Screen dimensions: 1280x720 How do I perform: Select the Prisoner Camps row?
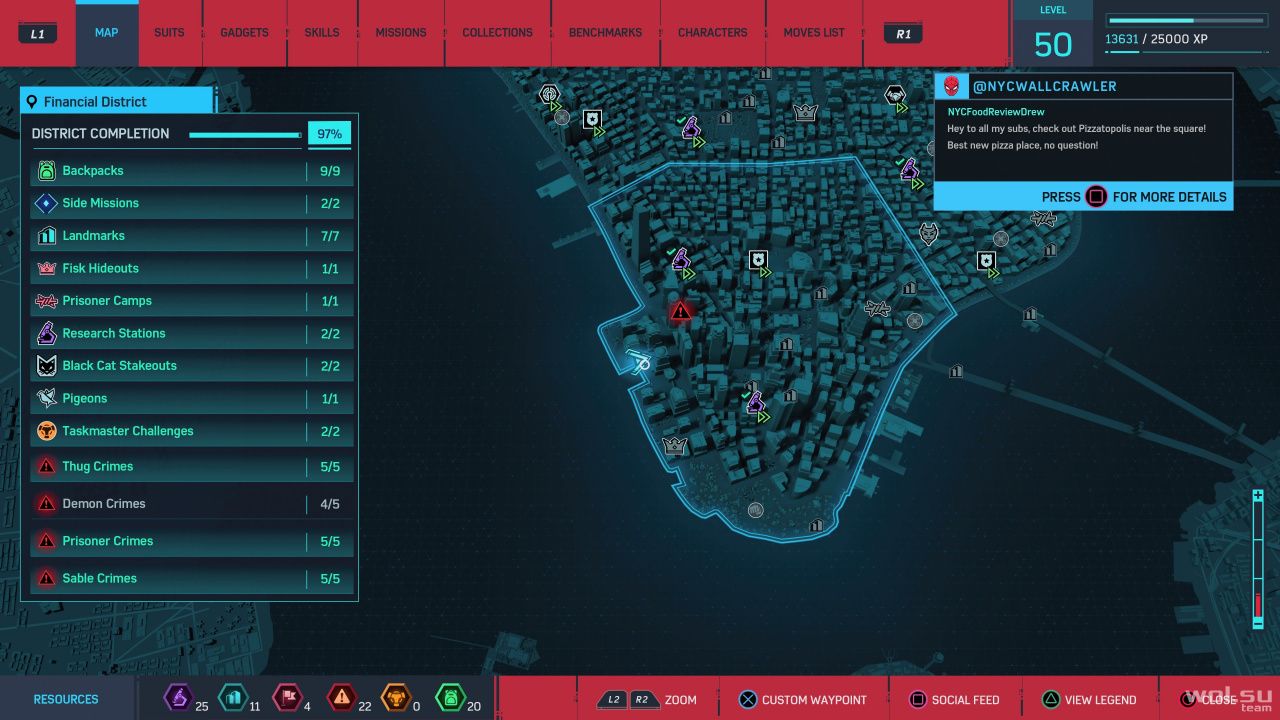click(x=191, y=301)
